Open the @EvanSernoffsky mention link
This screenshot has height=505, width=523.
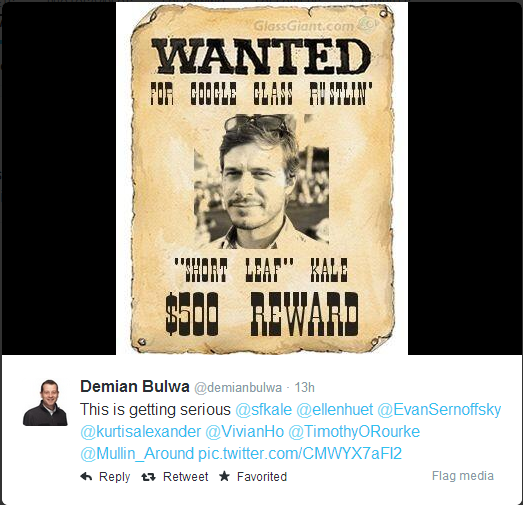[x=439, y=410]
